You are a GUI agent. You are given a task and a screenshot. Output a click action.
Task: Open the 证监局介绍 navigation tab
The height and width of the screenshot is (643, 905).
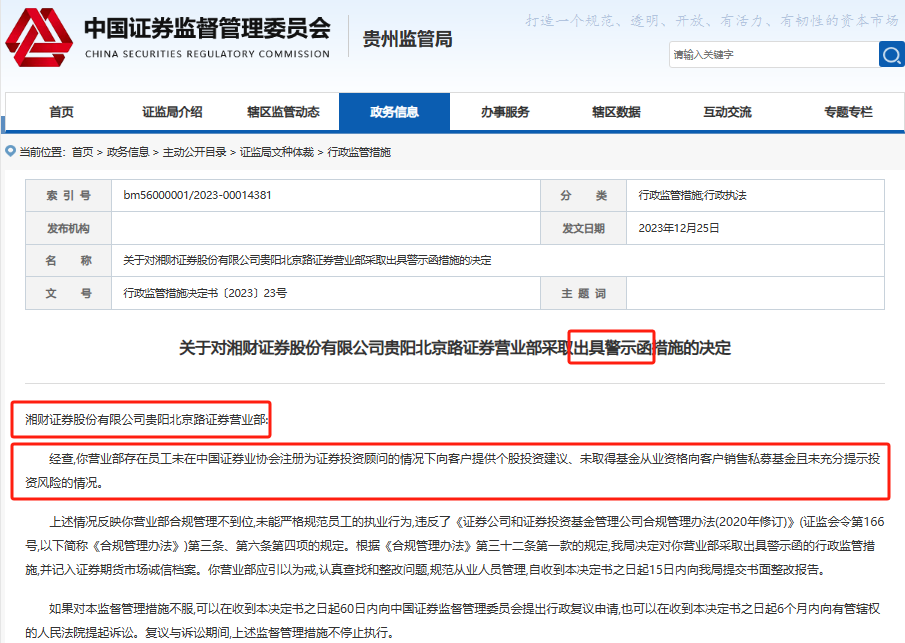point(172,112)
